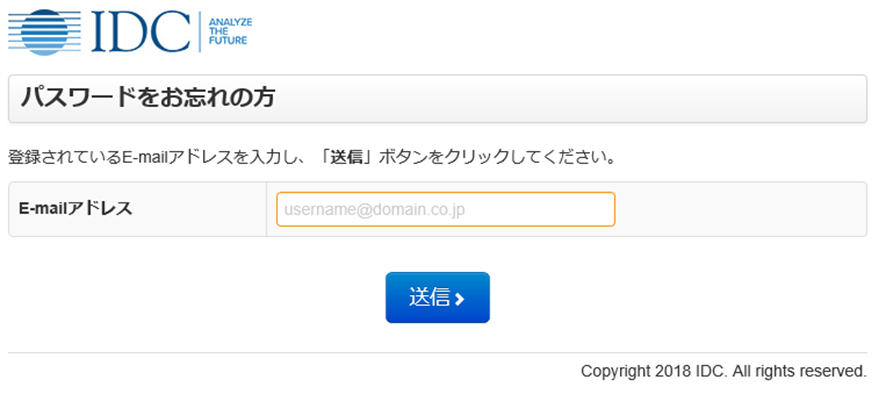Click the ANALYZE THE FUTURE tagline

click(x=231, y=31)
